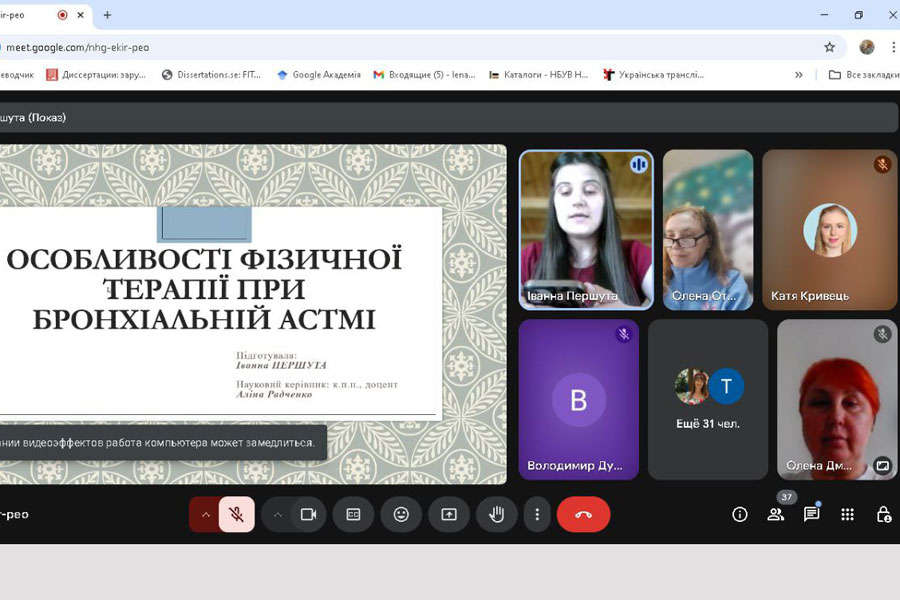Toggle the camera on or off
The image size is (900, 600).
pyautogui.click(x=308, y=514)
